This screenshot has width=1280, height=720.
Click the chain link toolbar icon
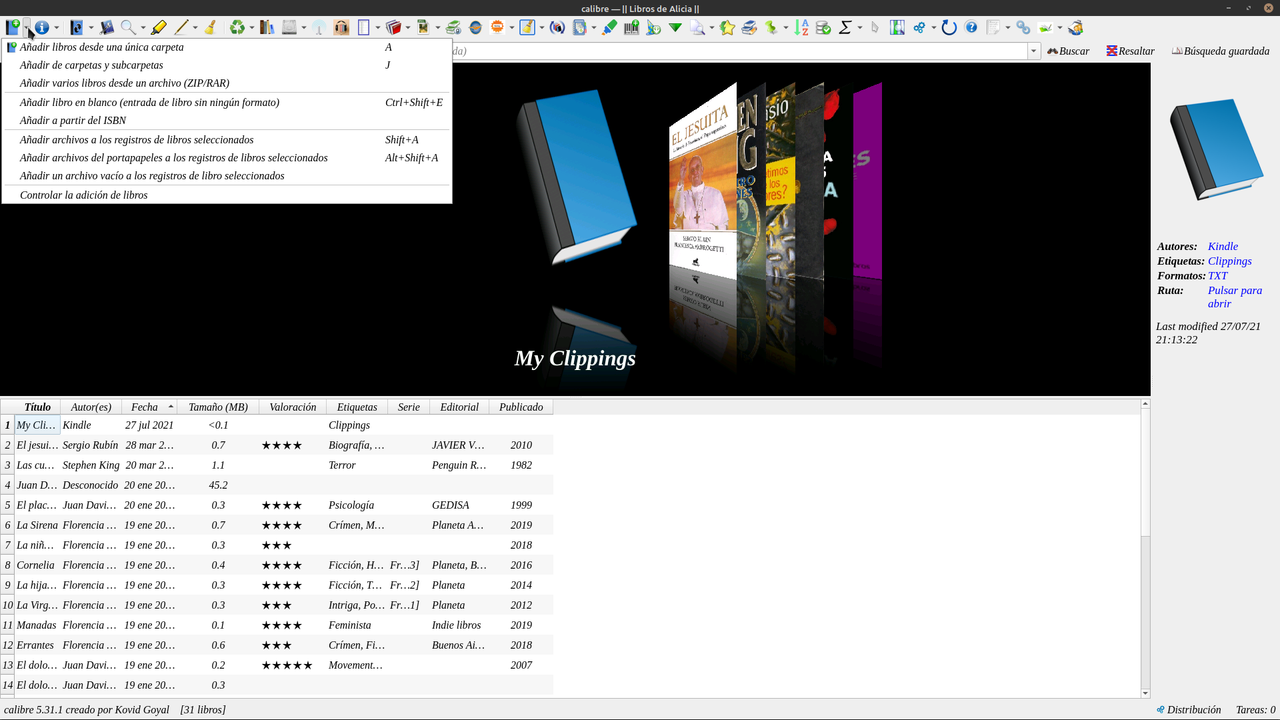1023,27
